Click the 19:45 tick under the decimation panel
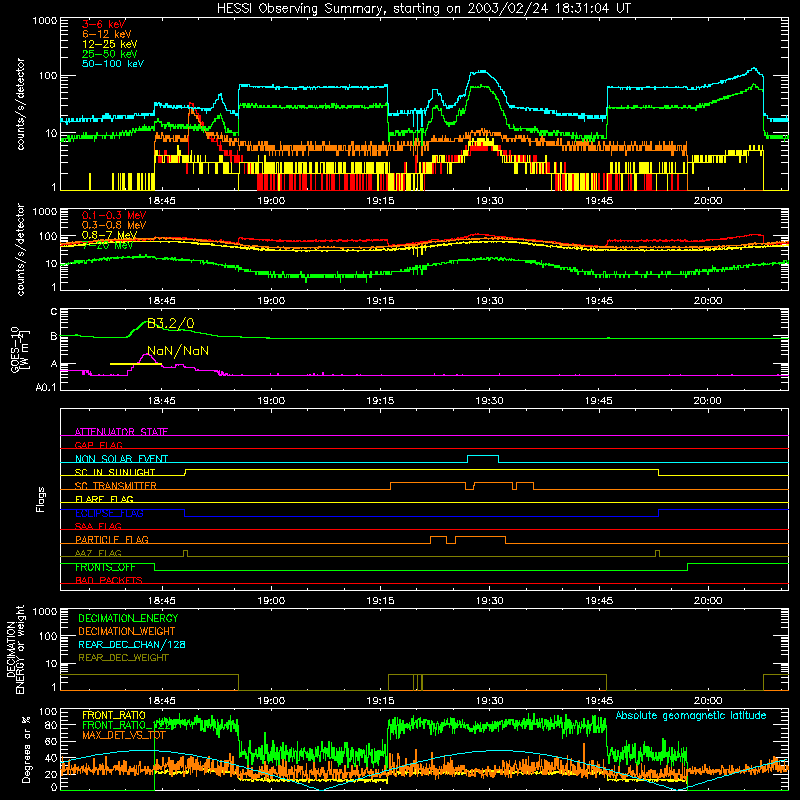Image resolution: width=800 pixels, height=800 pixels. [598, 701]
